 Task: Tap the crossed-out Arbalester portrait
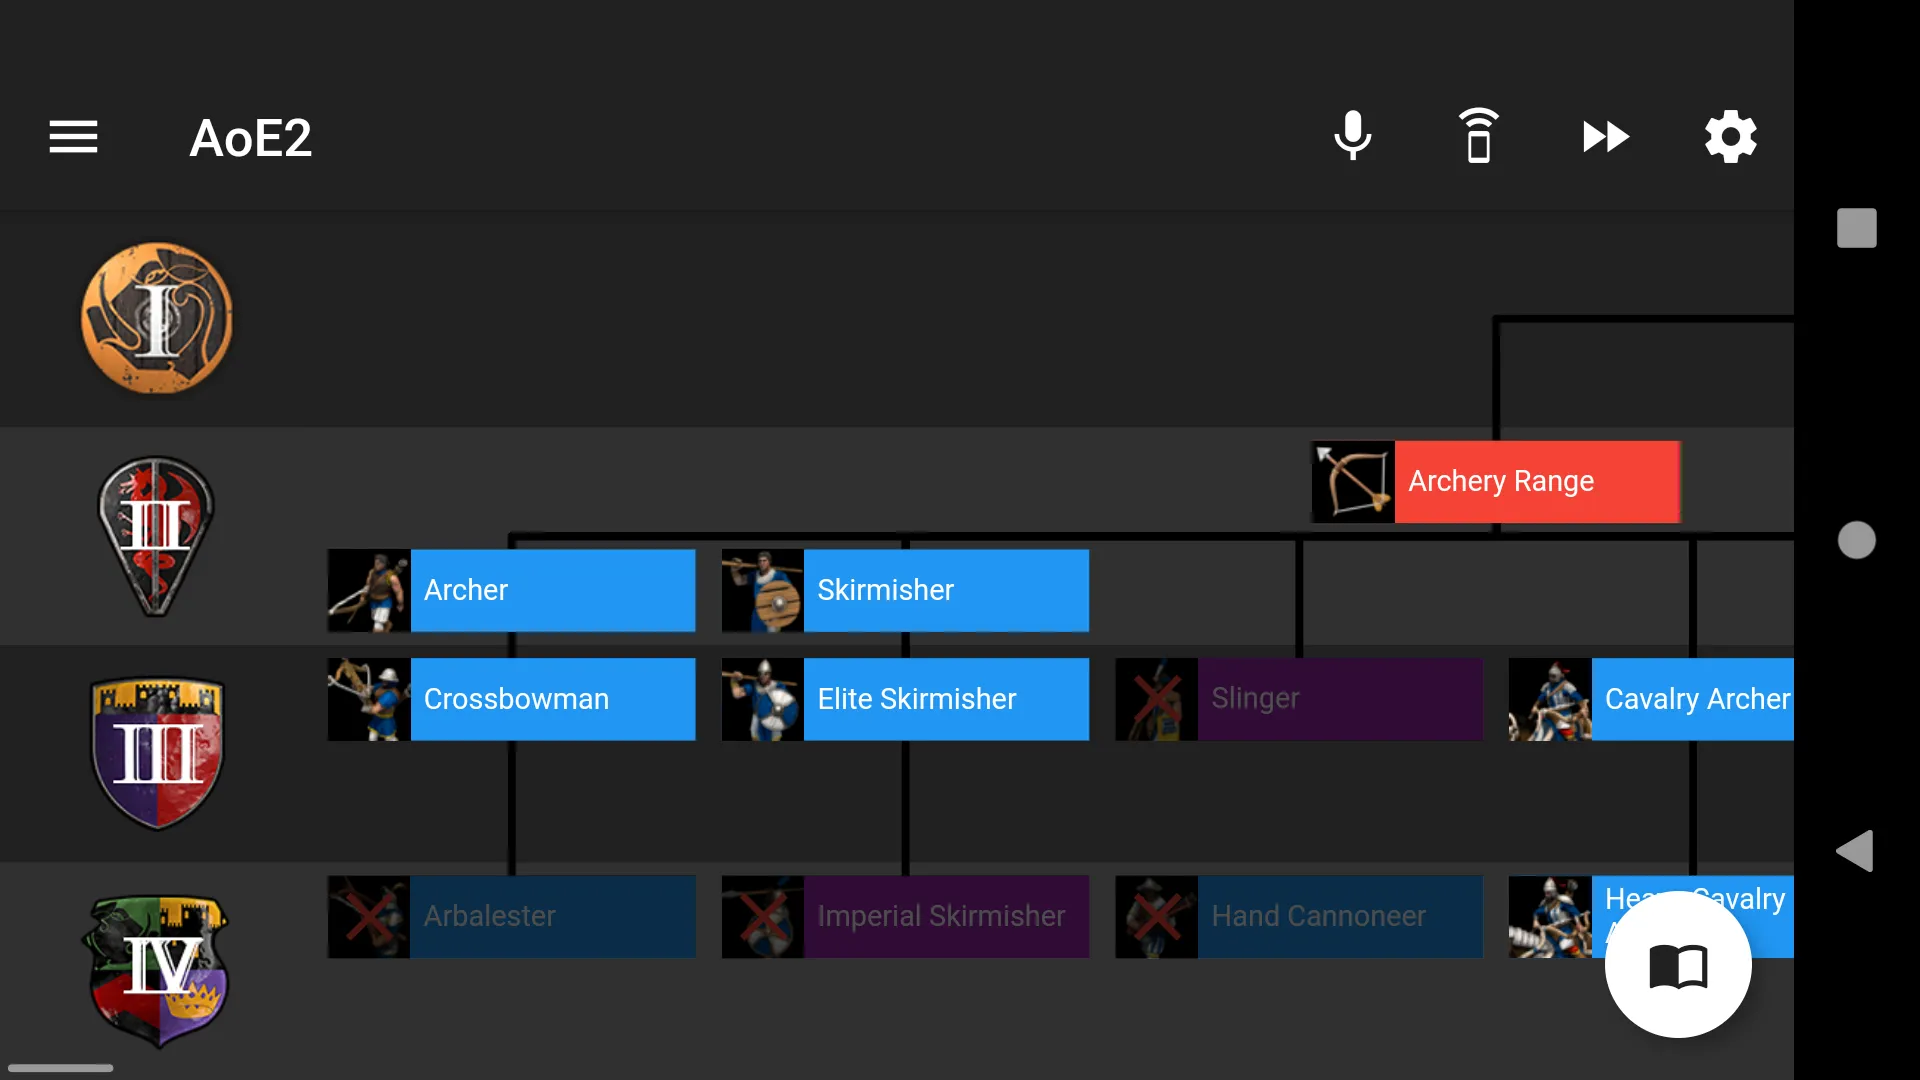click(x=369, y=917)
